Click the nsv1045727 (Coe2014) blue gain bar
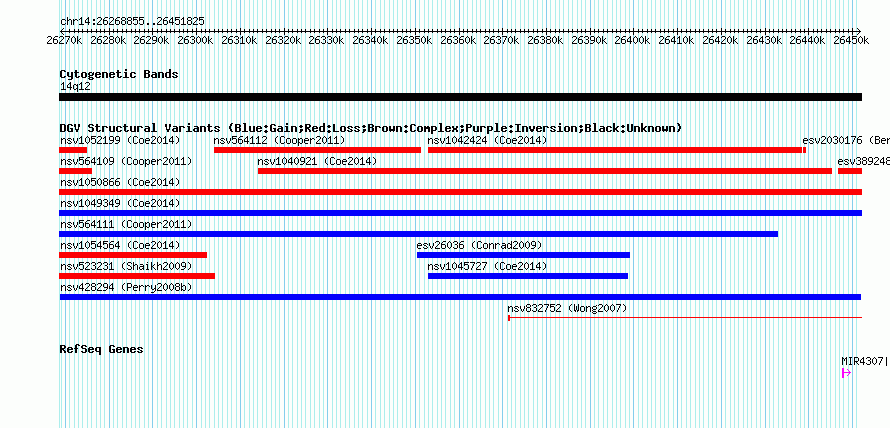This screenshot has width=890, height=428. [528, 276]
